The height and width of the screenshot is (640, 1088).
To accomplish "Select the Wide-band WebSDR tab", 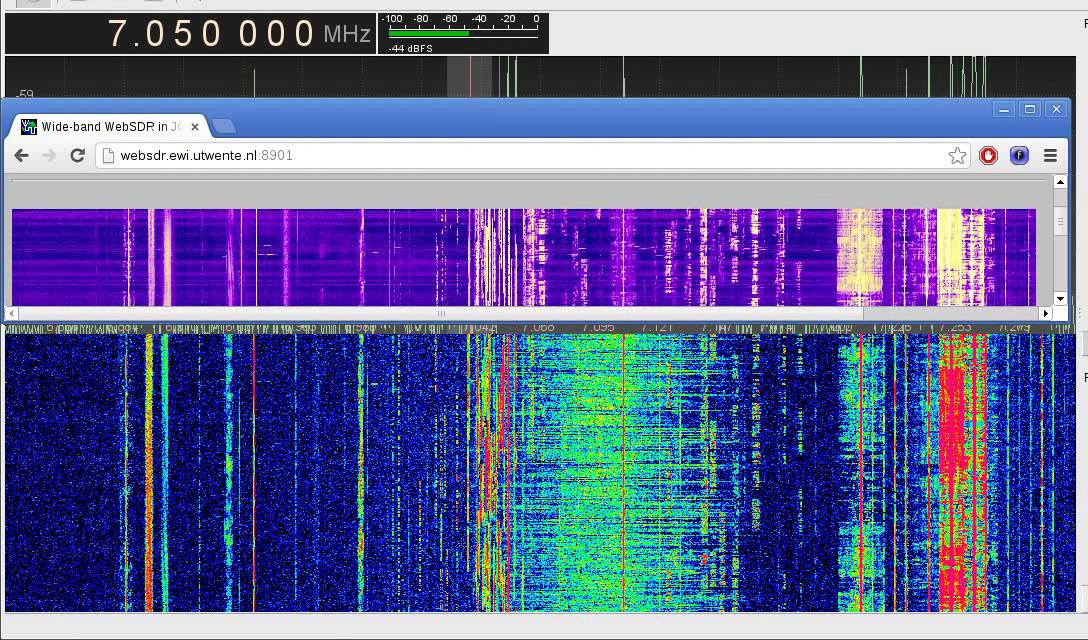I will click(x=105, y=127).
